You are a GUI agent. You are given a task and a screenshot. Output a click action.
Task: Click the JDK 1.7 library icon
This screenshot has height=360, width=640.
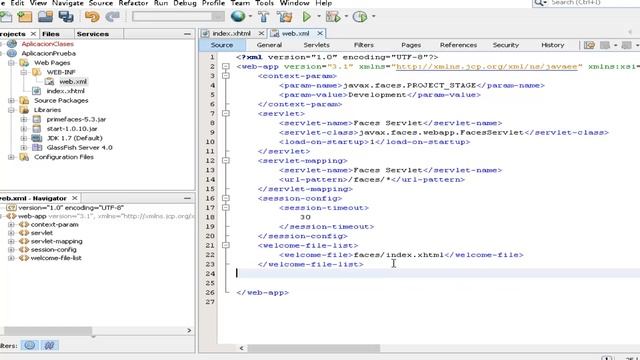(x=37, y=138)
